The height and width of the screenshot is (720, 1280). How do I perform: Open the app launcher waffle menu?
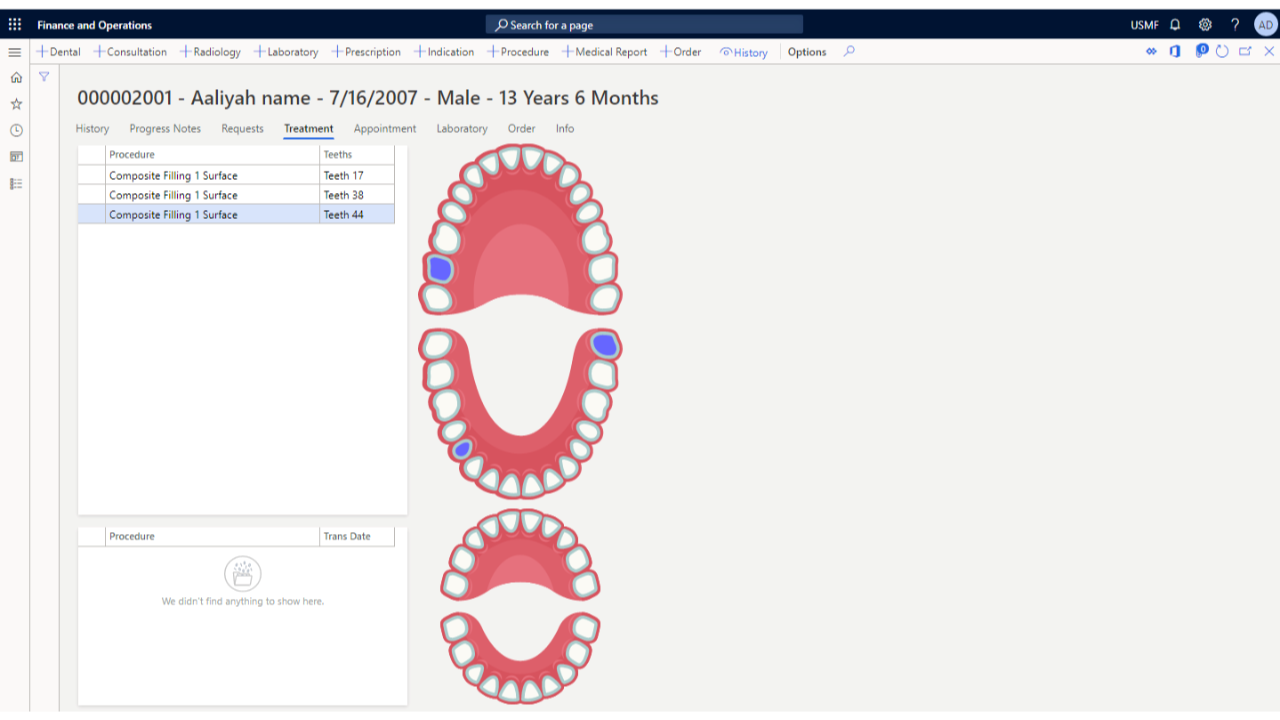(15, 25)
